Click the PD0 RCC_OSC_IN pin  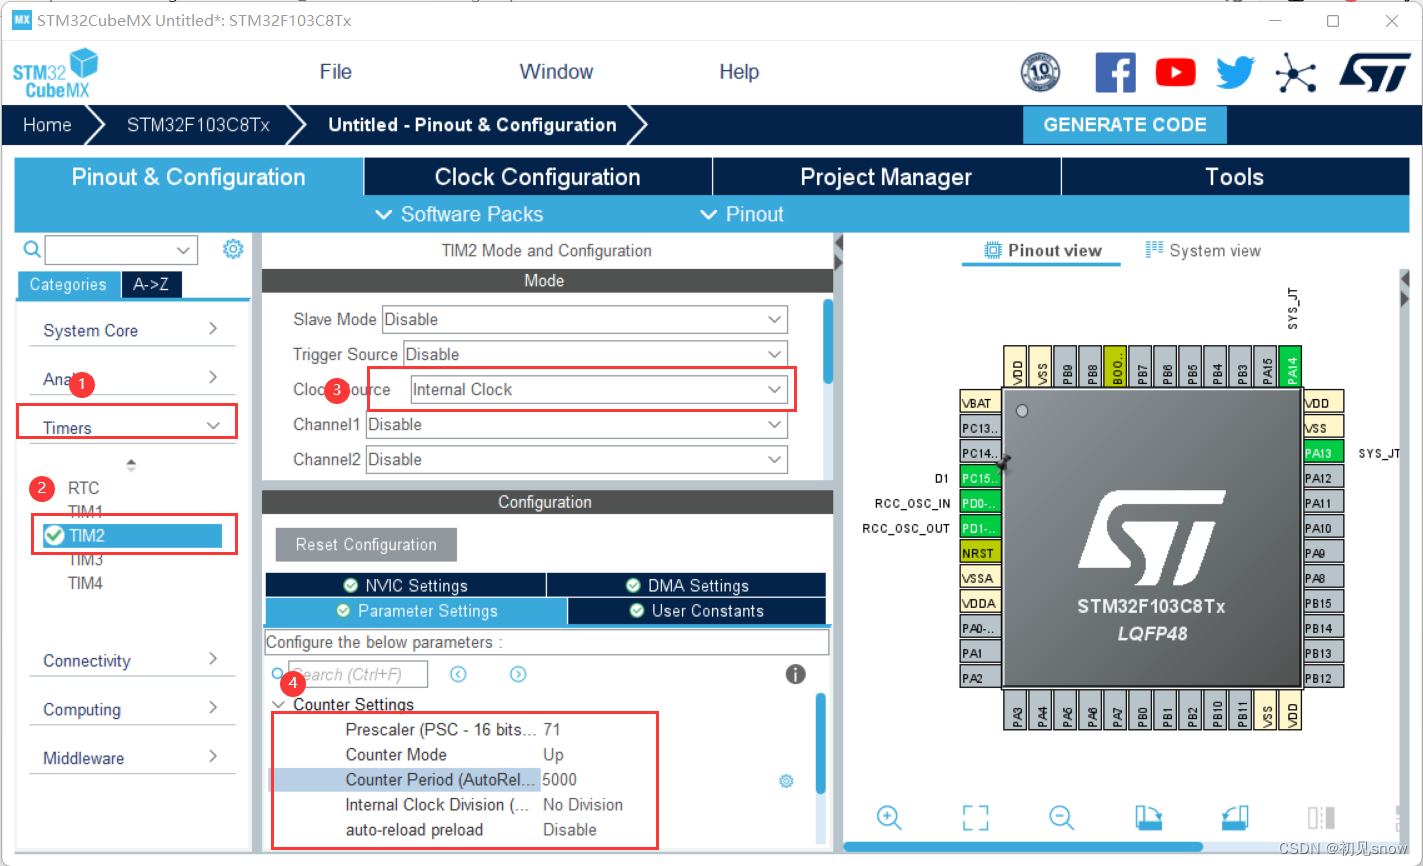(980, 503)
